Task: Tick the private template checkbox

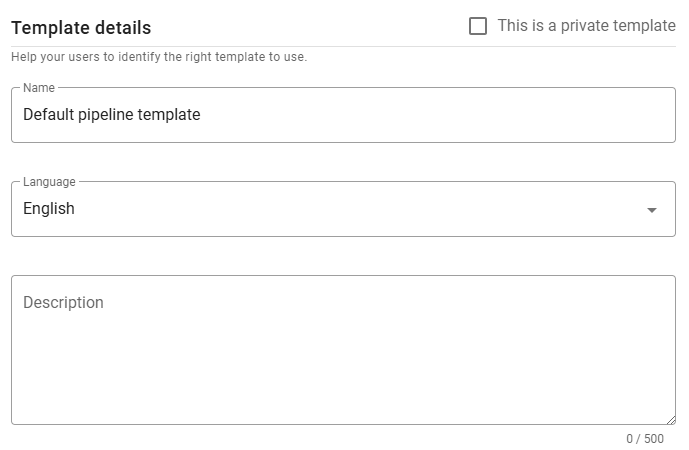Action: pyautogui.click(x=478, y=26)
